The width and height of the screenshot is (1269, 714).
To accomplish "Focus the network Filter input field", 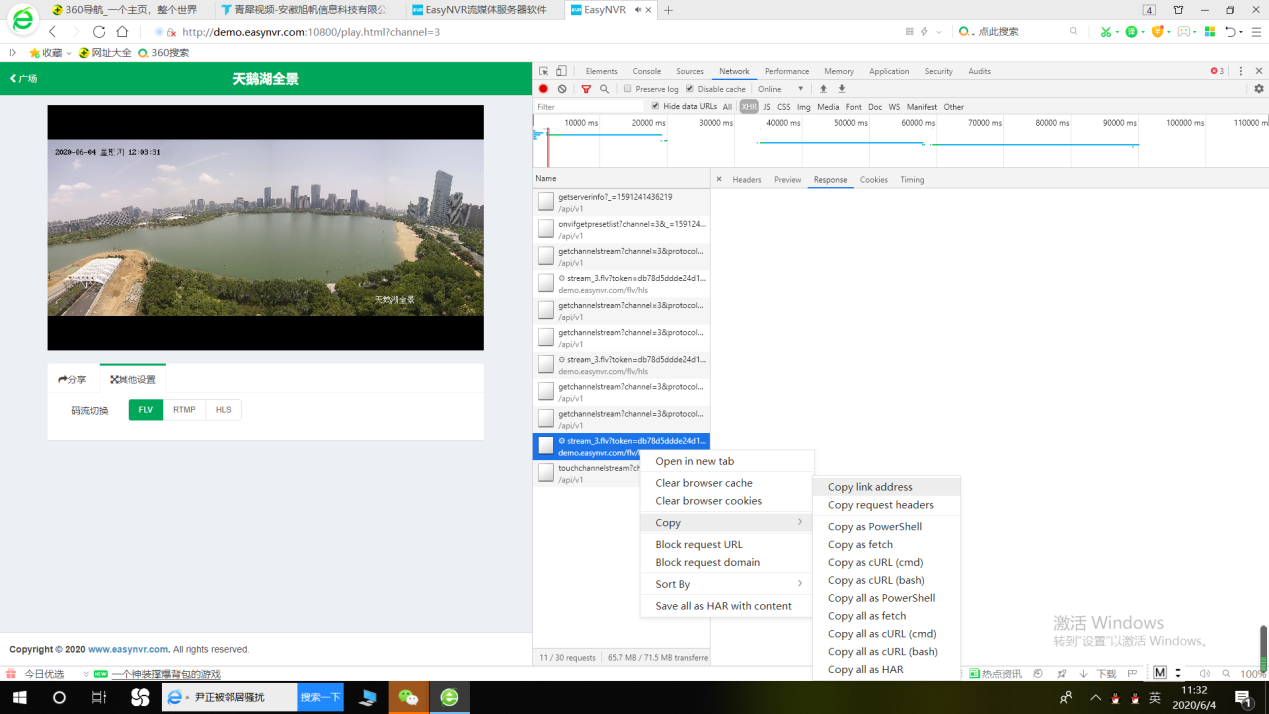I will coord(590,106).
